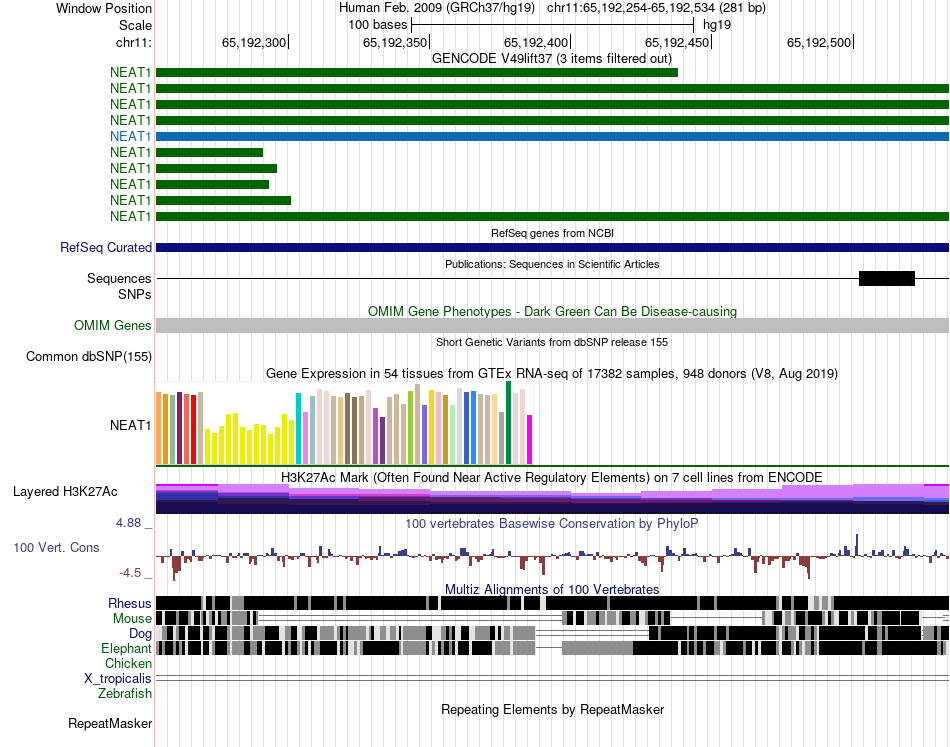The height and width of the screenshot is (747, 950).
Task: Select the dark blue RefSeq Curated bar
Action: (x=552, y=247)
